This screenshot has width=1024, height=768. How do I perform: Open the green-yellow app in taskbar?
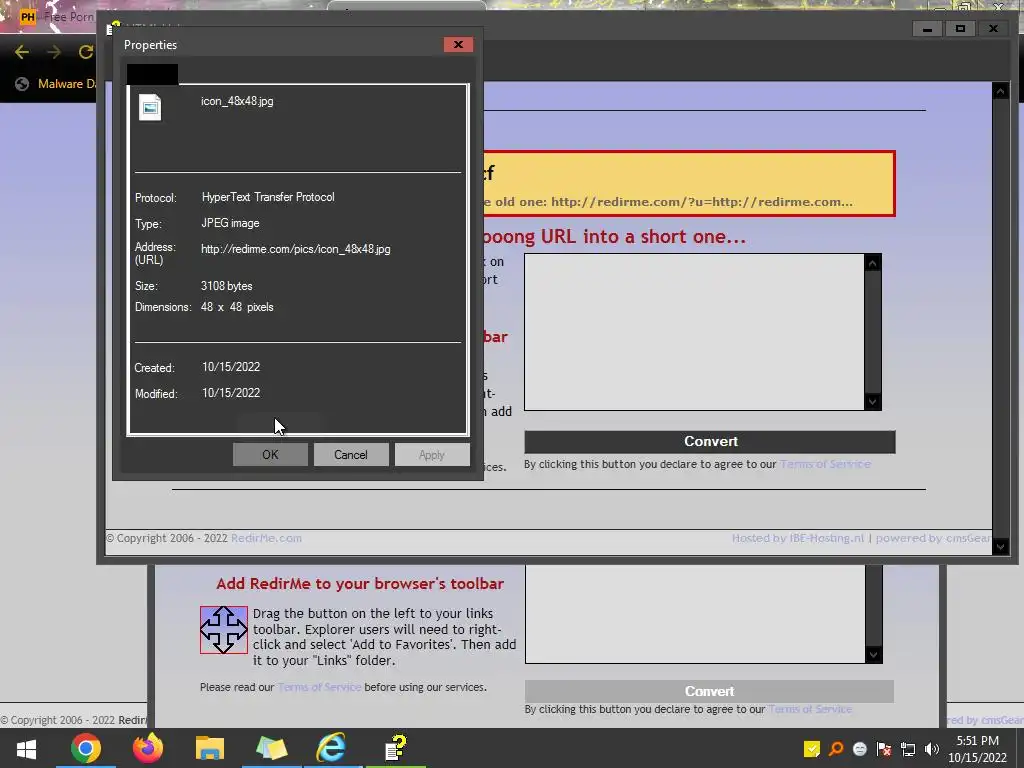(x=272, y=748)
